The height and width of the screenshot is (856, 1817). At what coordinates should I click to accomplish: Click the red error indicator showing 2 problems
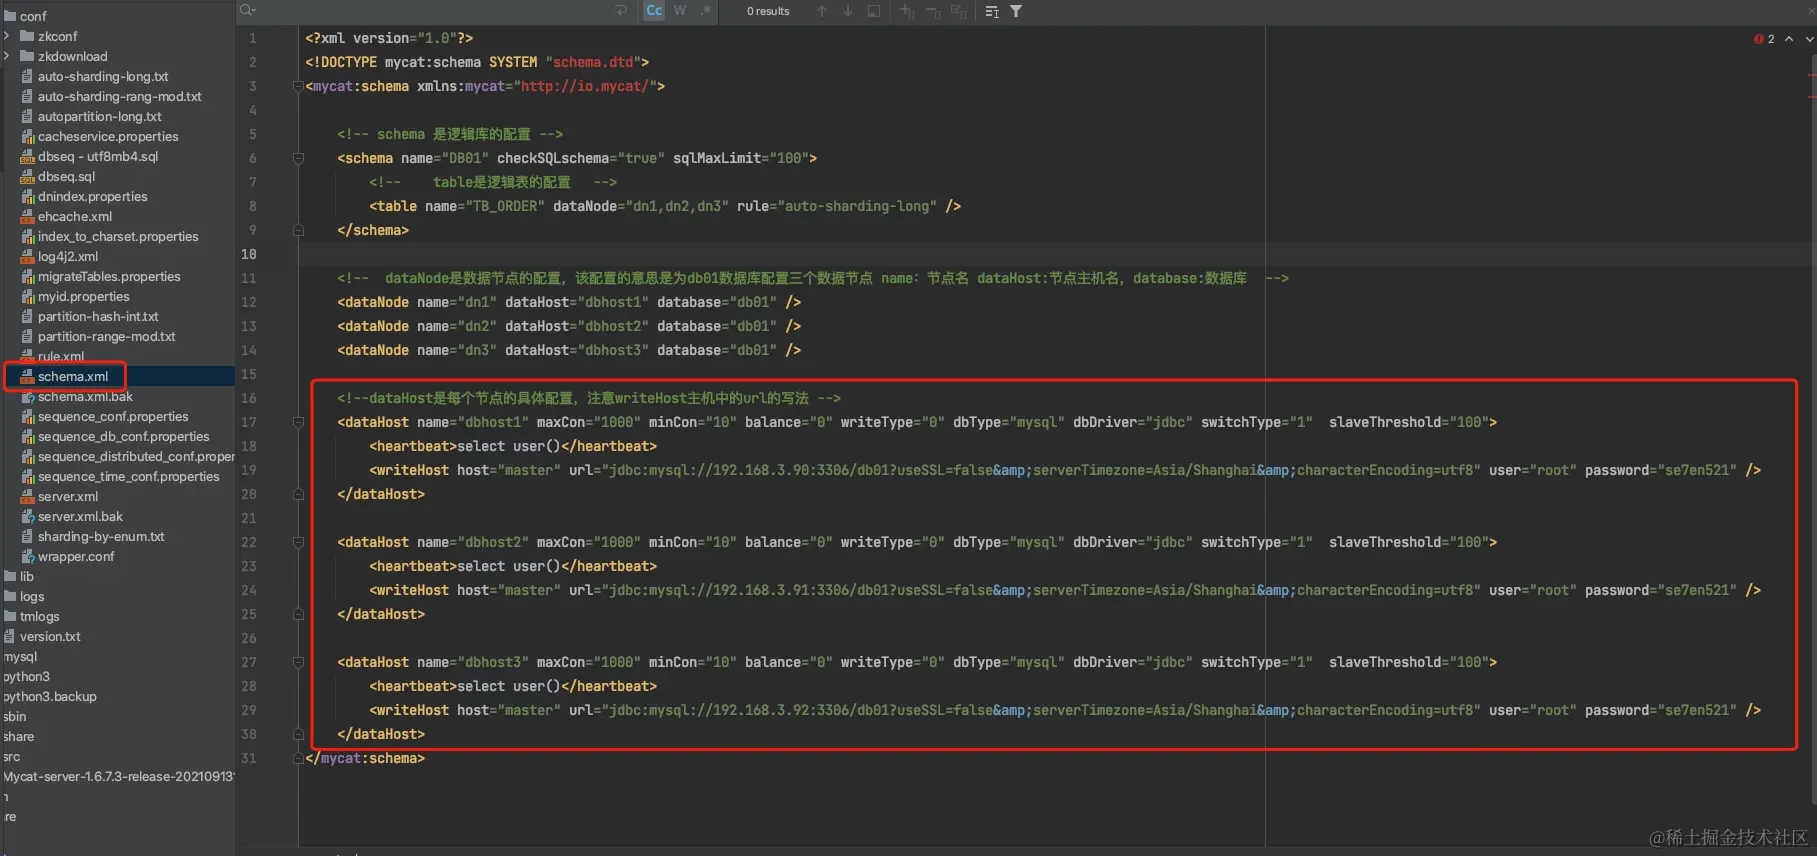click(x=1764, y=39)
